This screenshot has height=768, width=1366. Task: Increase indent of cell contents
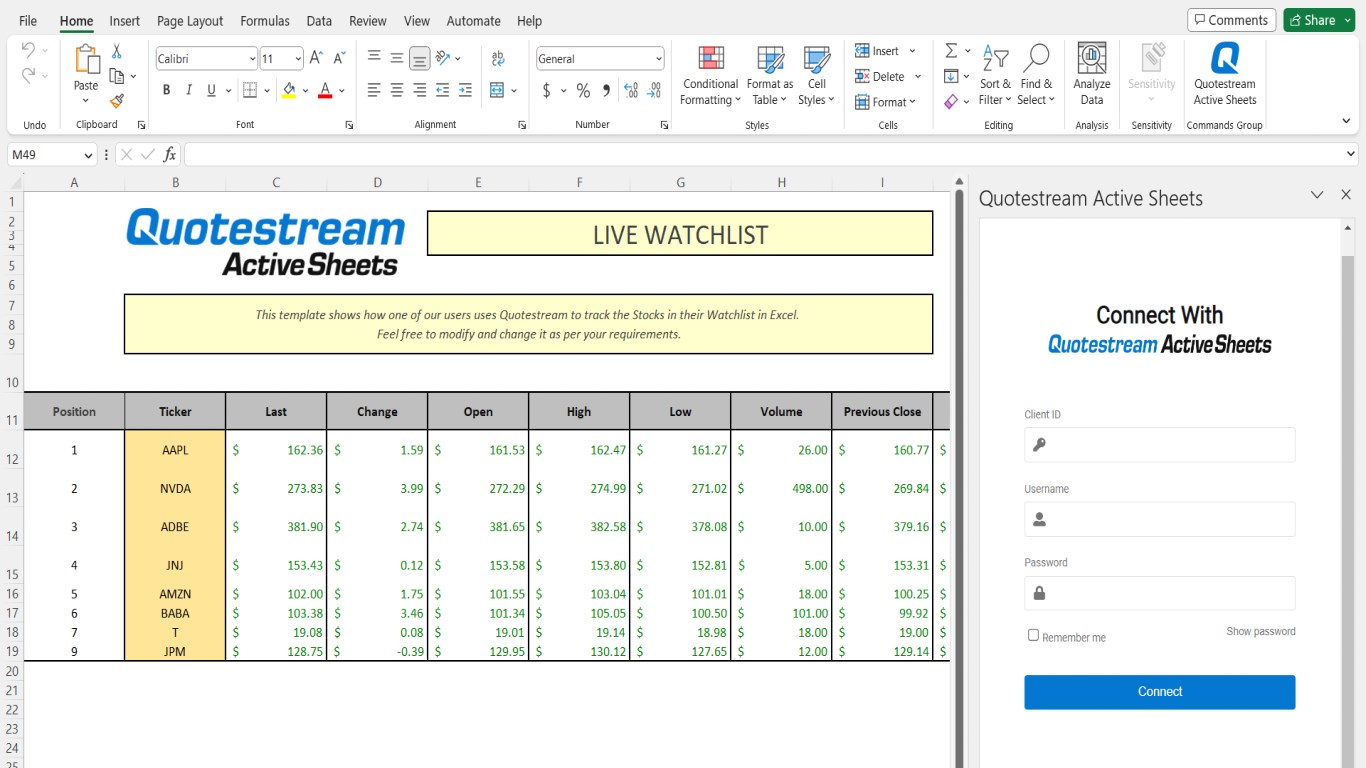click(465, 90)
